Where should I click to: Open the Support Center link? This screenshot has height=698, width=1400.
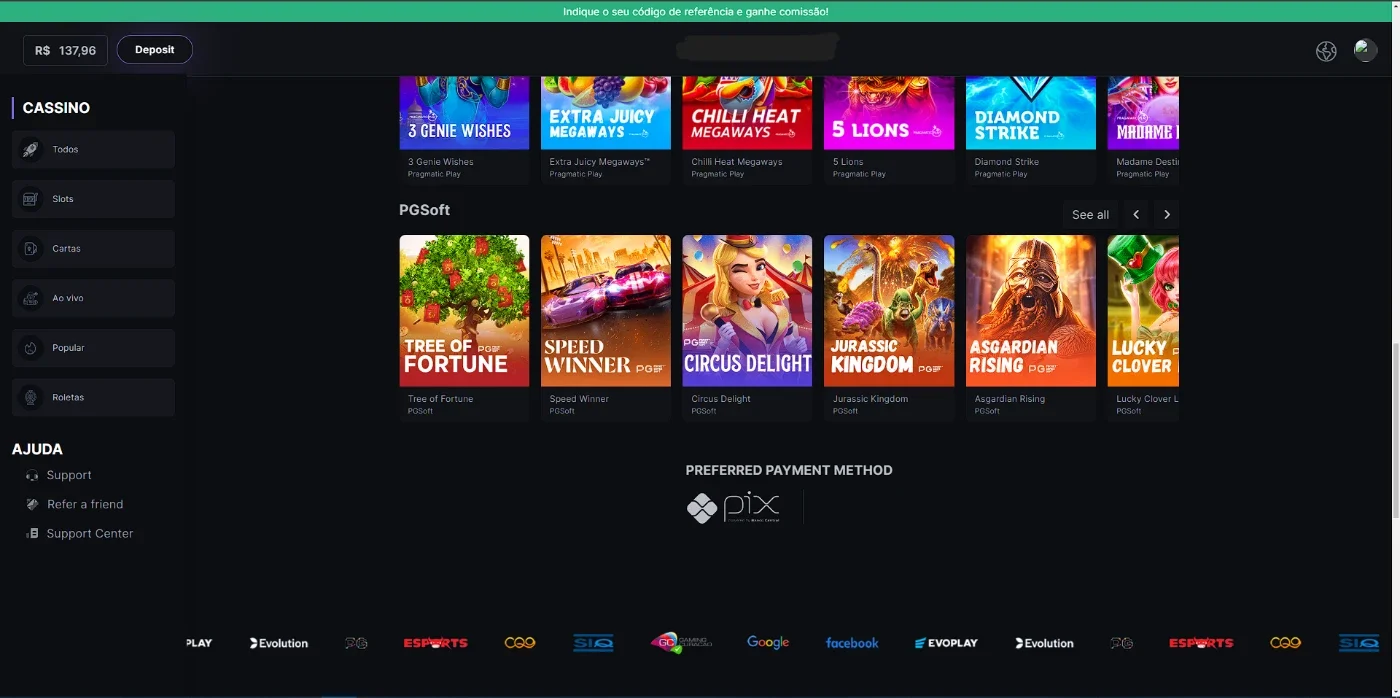coord(90,533)
